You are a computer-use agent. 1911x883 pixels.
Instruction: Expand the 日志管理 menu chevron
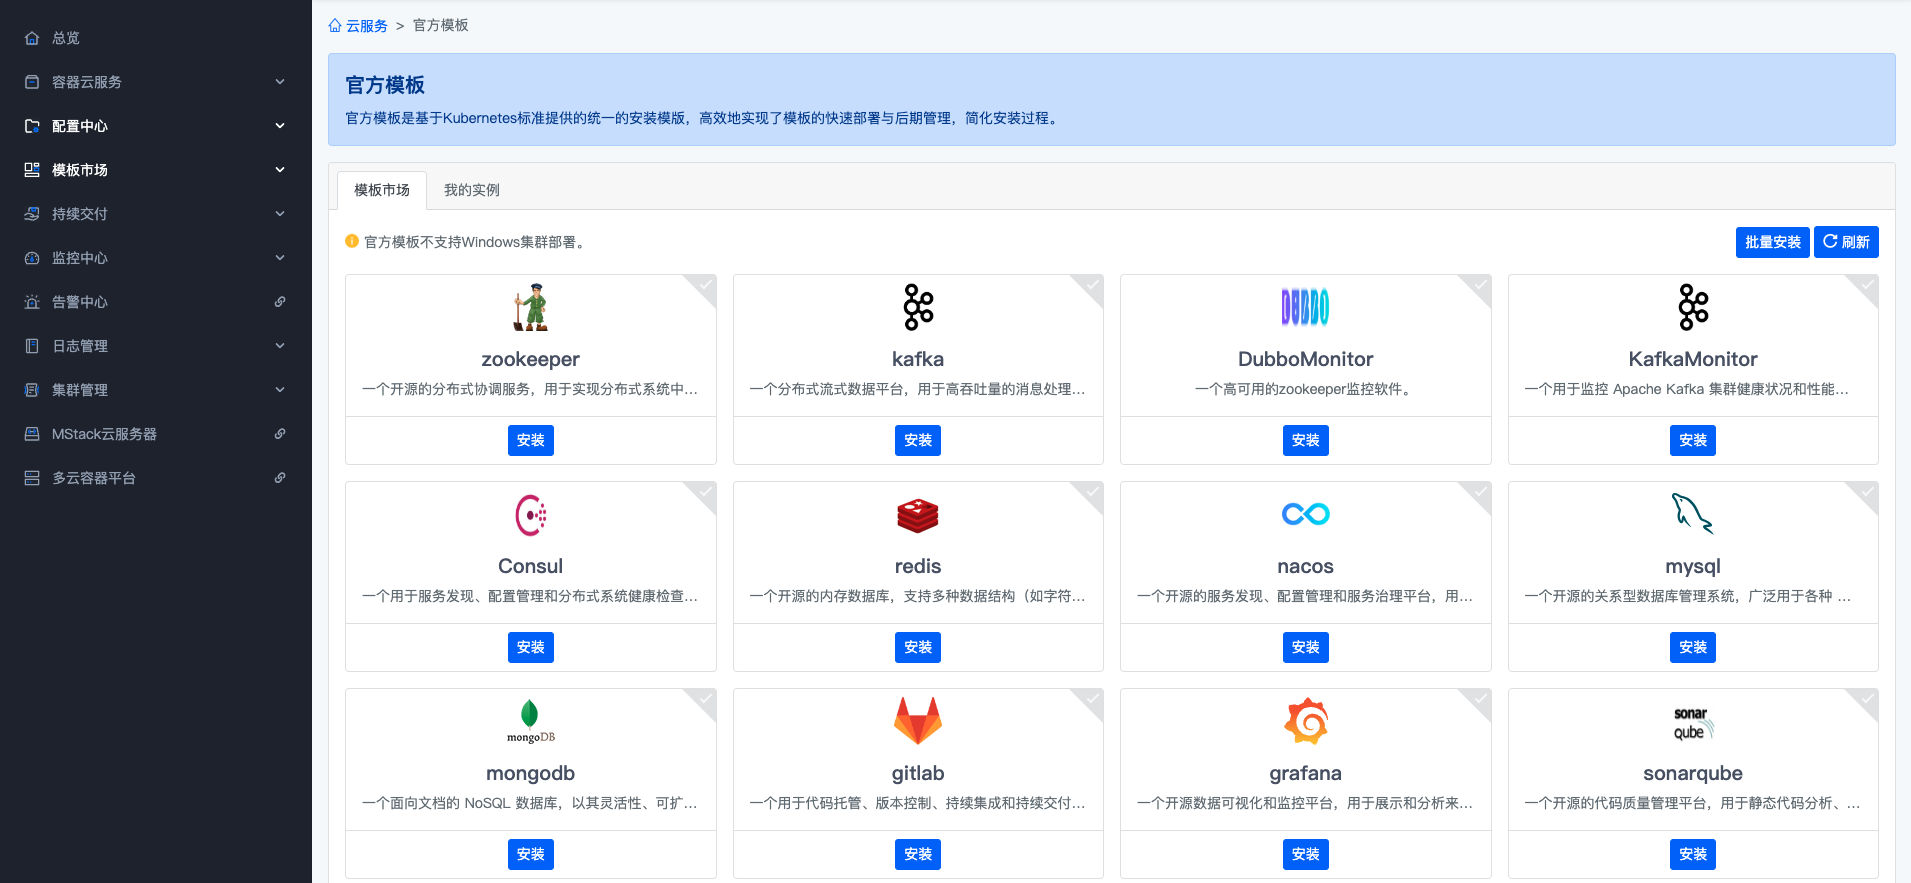point(280,346)
